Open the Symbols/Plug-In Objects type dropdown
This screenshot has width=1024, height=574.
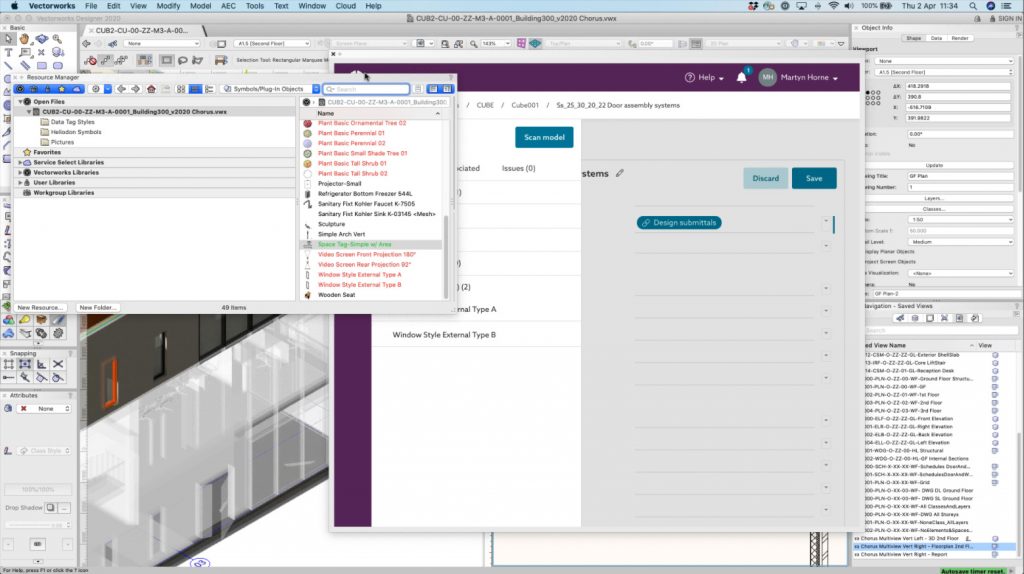click(x=270, y=89)
